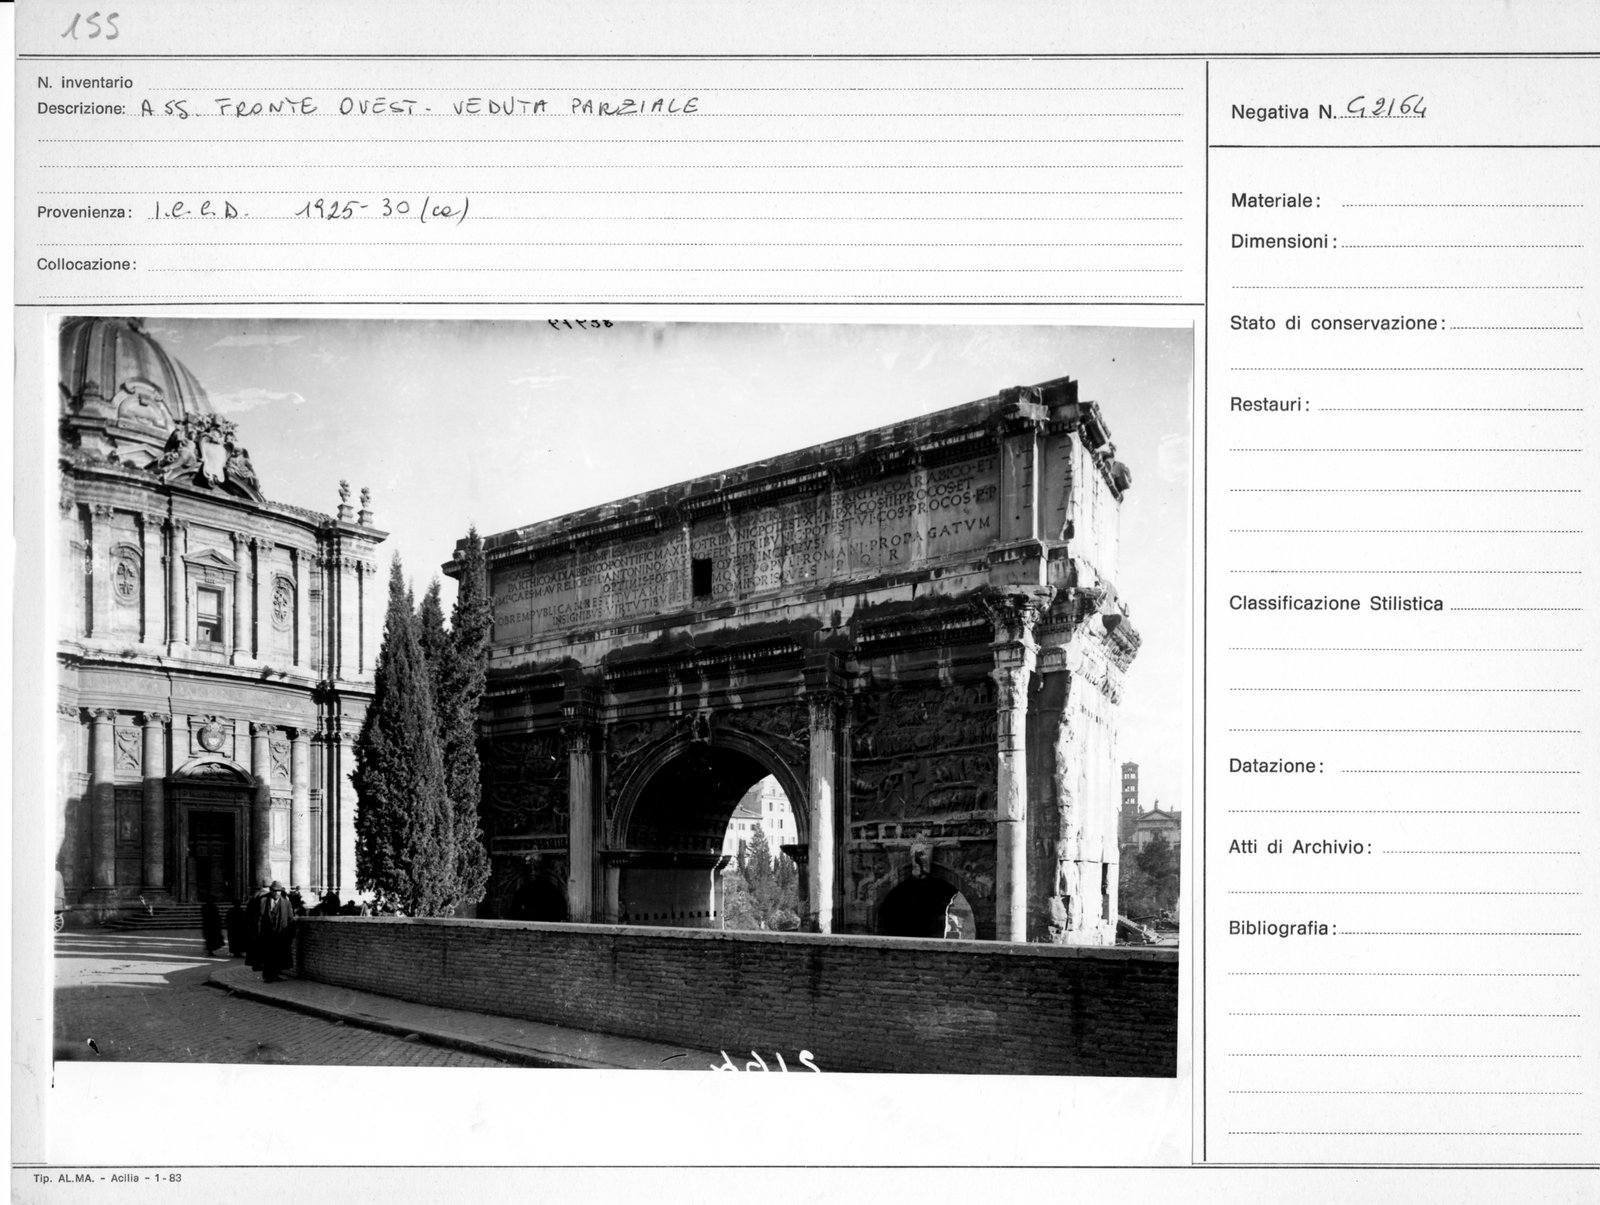The height and width of the screenshot is (1205, 1600).
Task: Click the 'Provenienza:' label
Action: point(84,213)
